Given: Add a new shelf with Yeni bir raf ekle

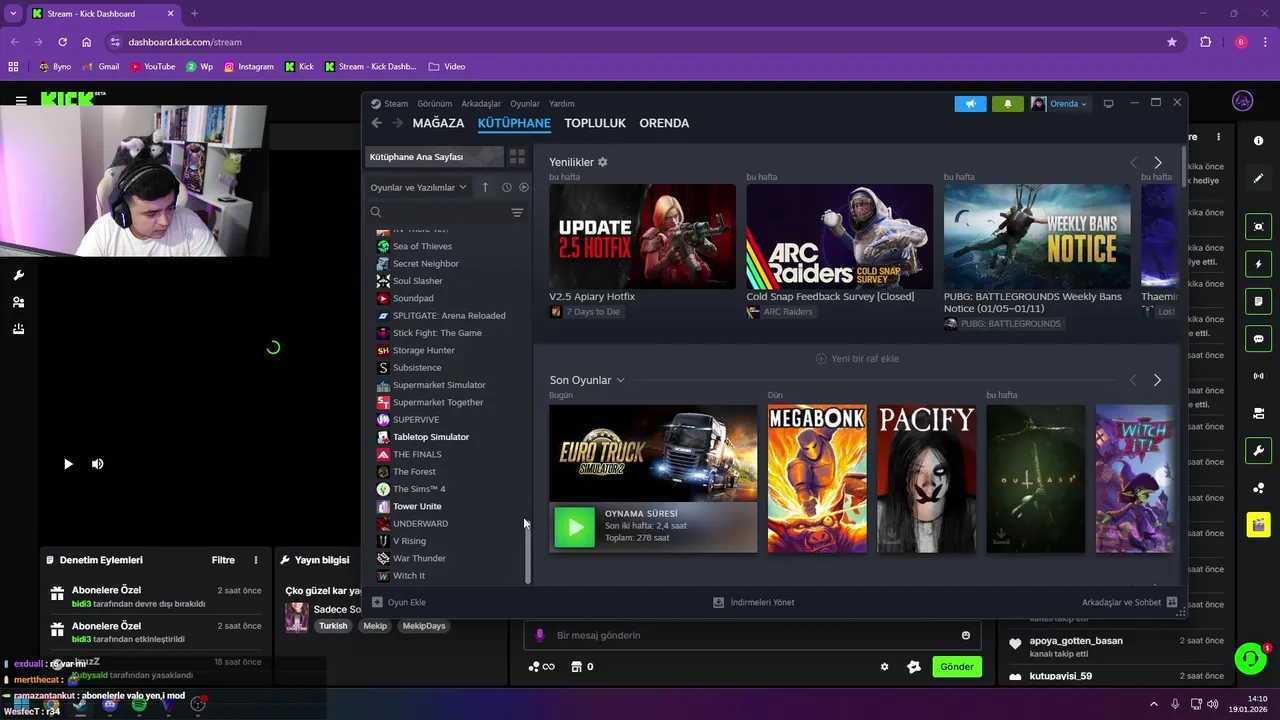Looking at the screenshot, I should click(857, 358).
